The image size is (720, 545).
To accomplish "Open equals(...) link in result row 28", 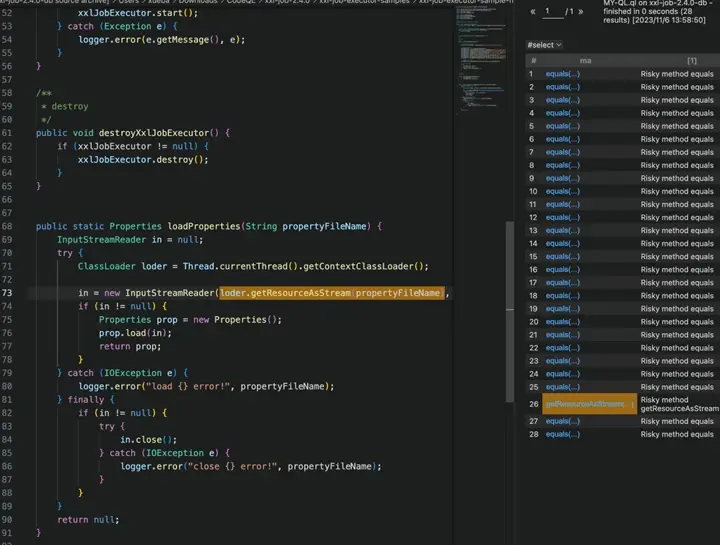I will coord(562,434).
